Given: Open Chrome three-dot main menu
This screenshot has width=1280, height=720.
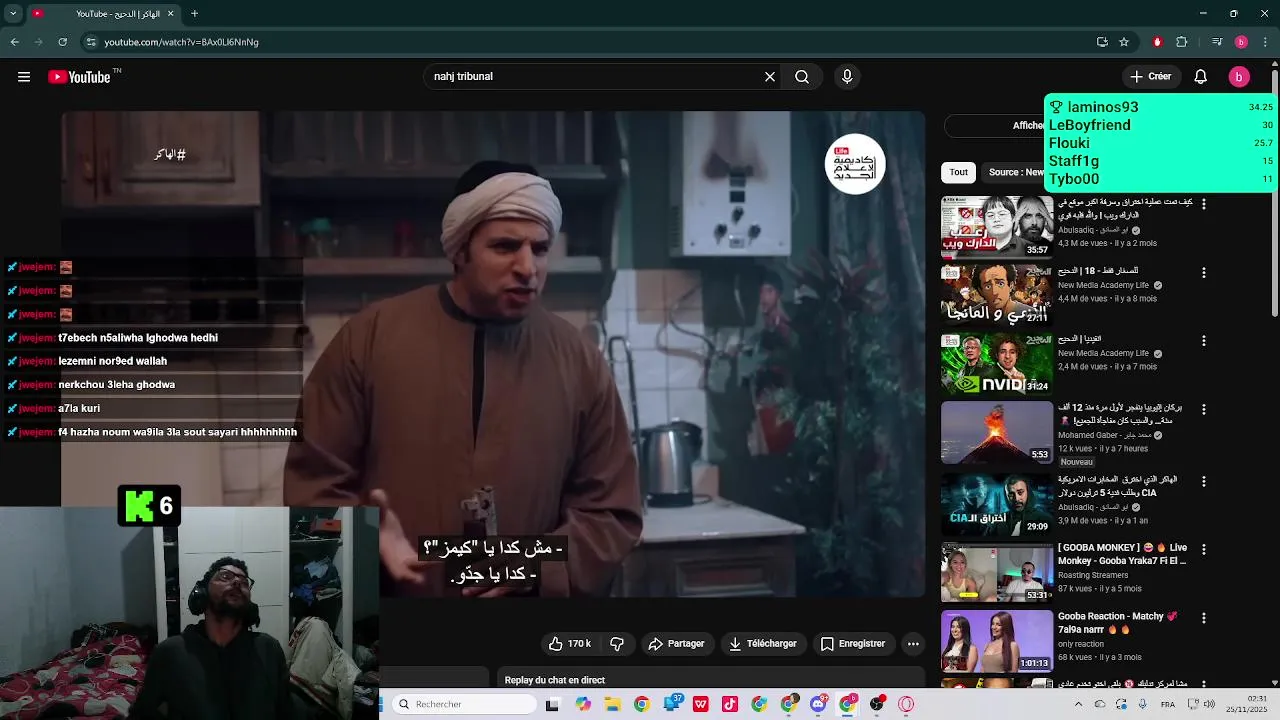Looking at the screenshot, I should coord(1266,42).
